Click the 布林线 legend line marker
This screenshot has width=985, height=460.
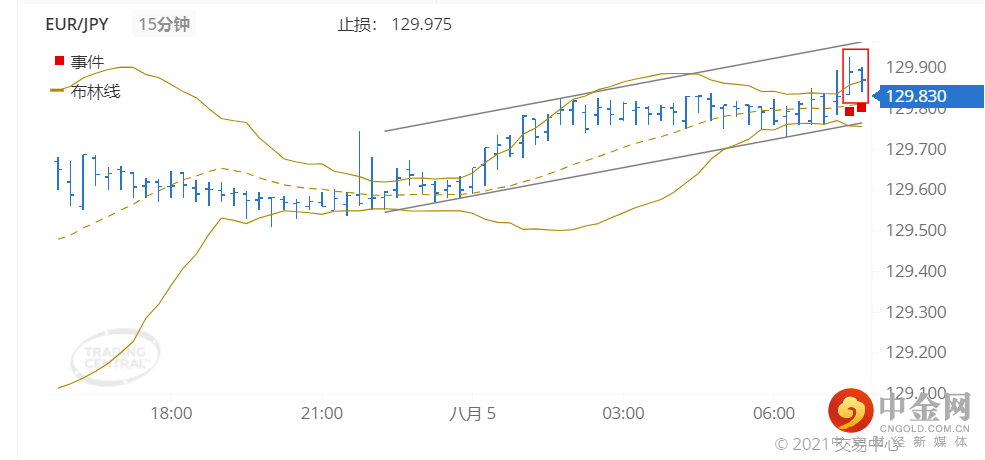pos(59,91)
